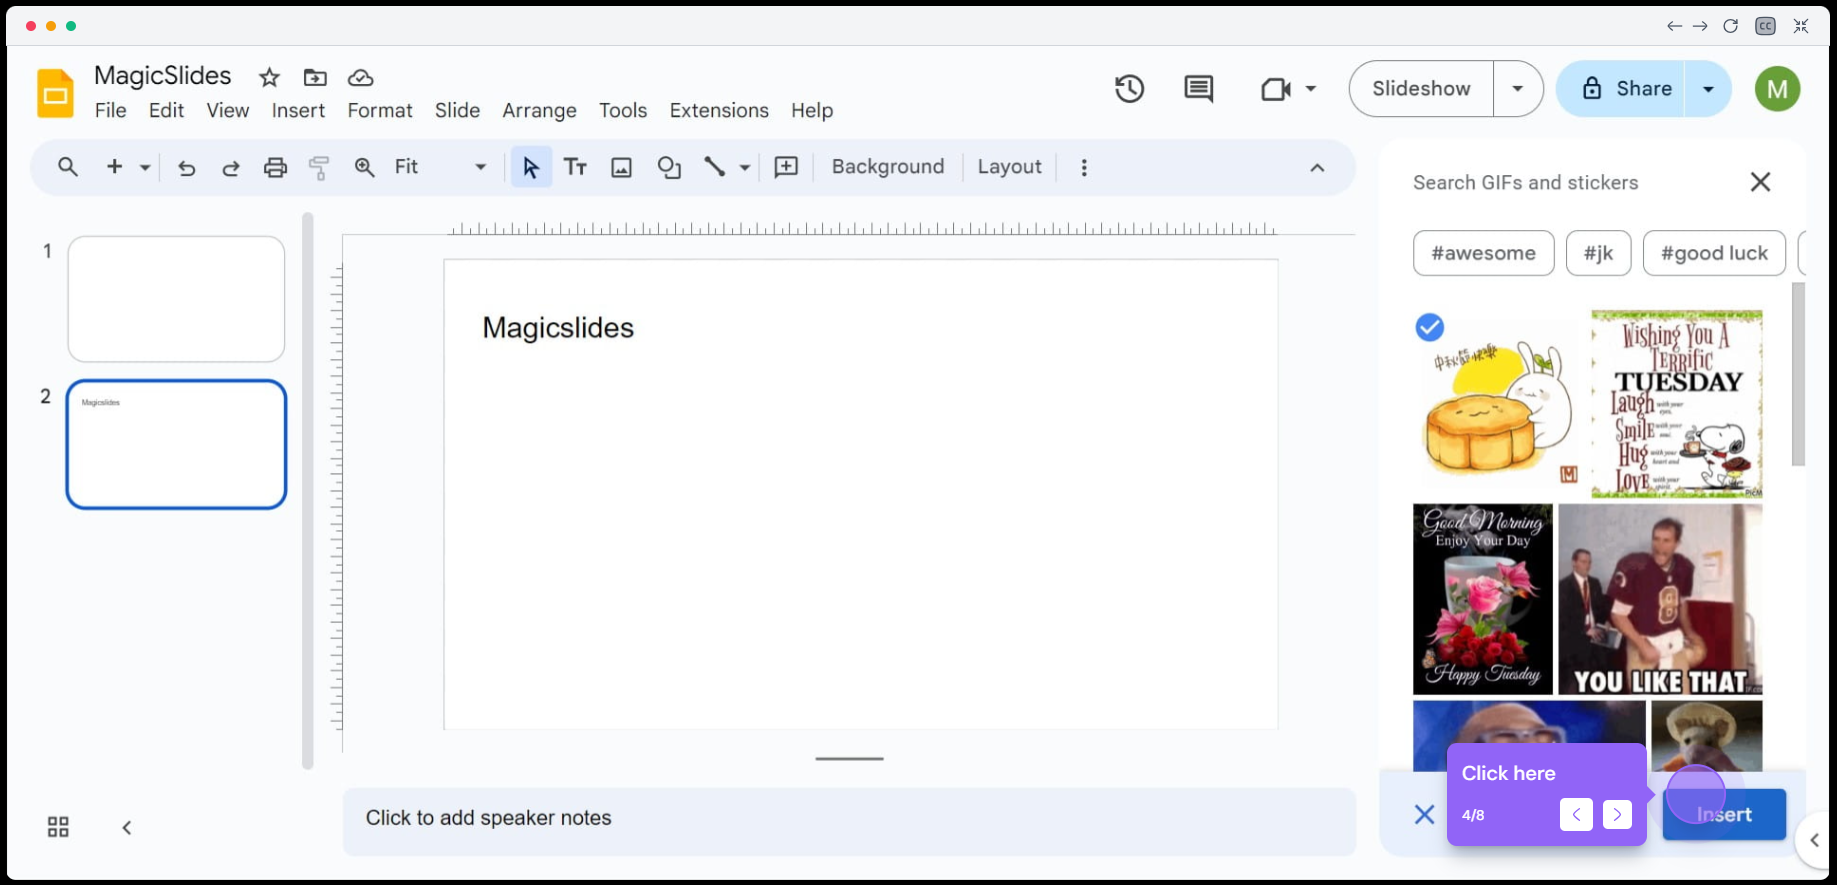The height and width of the screenshot is (885, 1837).
Task: Star the MagicSlides presentation
Action: tap(269, 77)
